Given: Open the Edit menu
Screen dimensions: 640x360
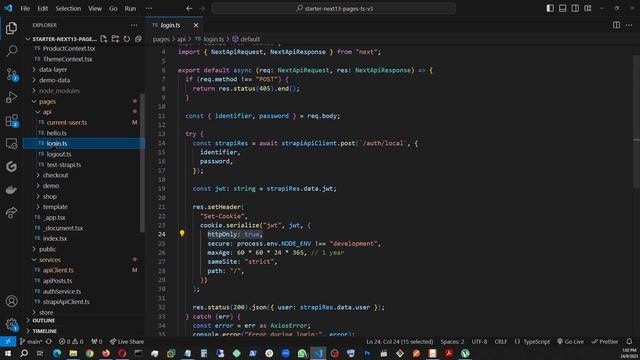Looking at the screenshot, I should point(42,8).
